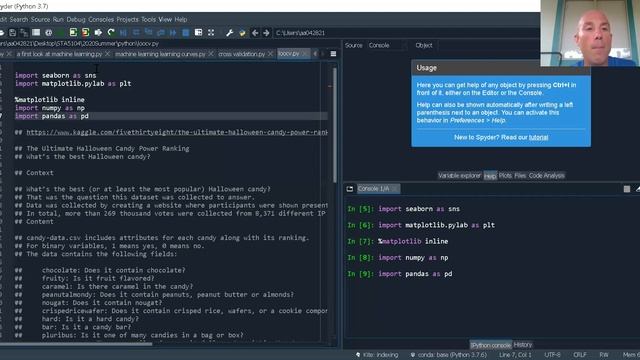
Task: Run cell and advance icon
Action: click(x=86, y=33)
